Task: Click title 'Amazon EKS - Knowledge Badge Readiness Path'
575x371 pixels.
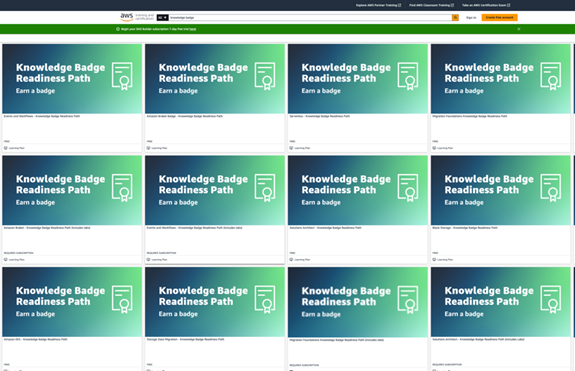Action: (36, 339)
